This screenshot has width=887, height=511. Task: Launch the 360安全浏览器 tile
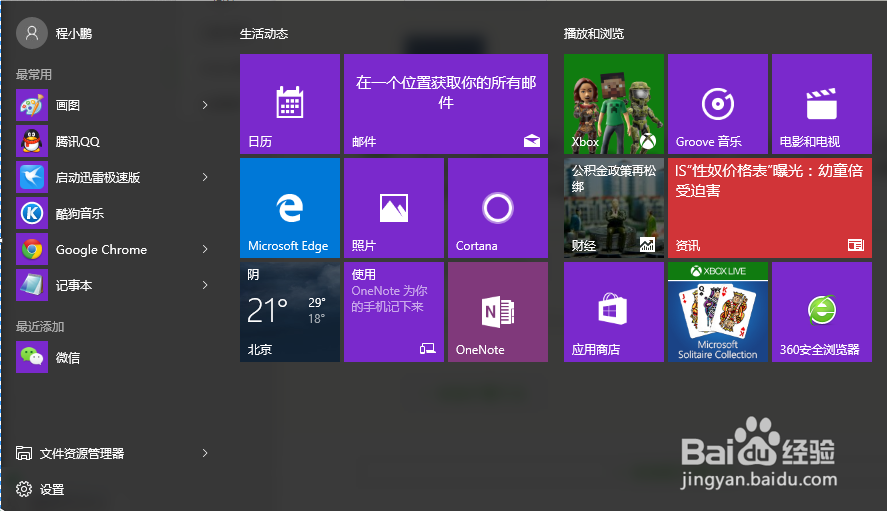point(822,312)
